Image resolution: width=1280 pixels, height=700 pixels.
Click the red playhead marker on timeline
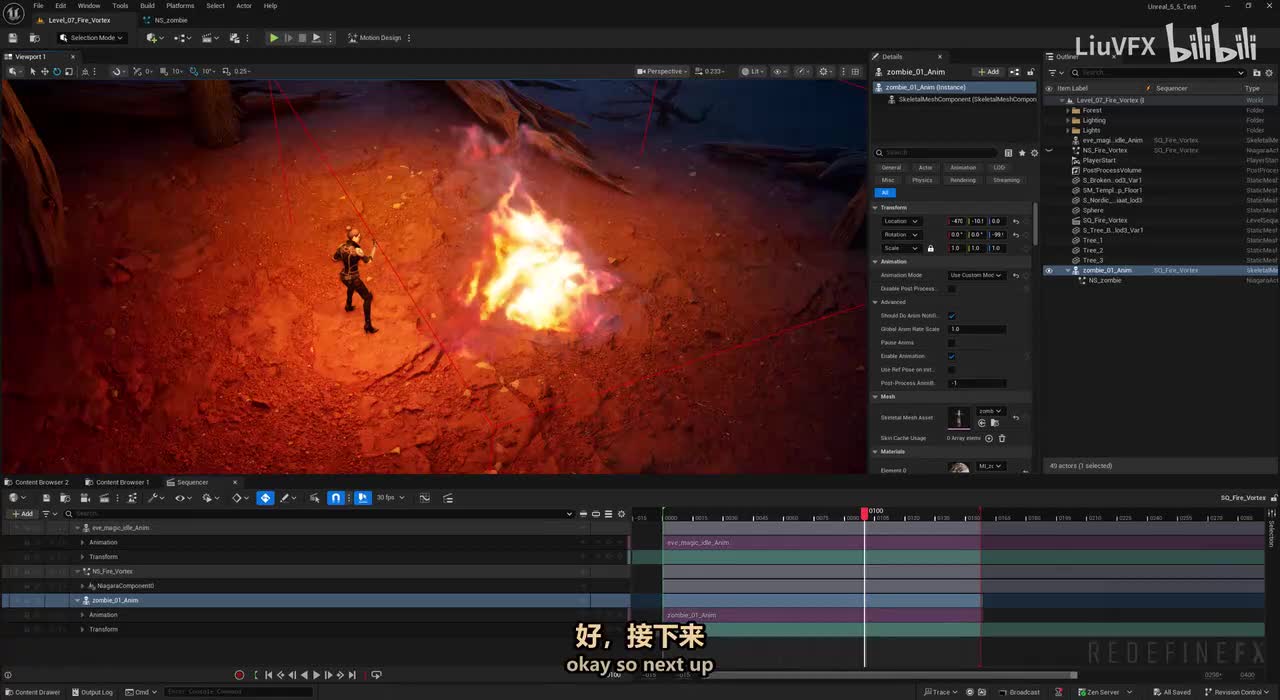(865, 512)
